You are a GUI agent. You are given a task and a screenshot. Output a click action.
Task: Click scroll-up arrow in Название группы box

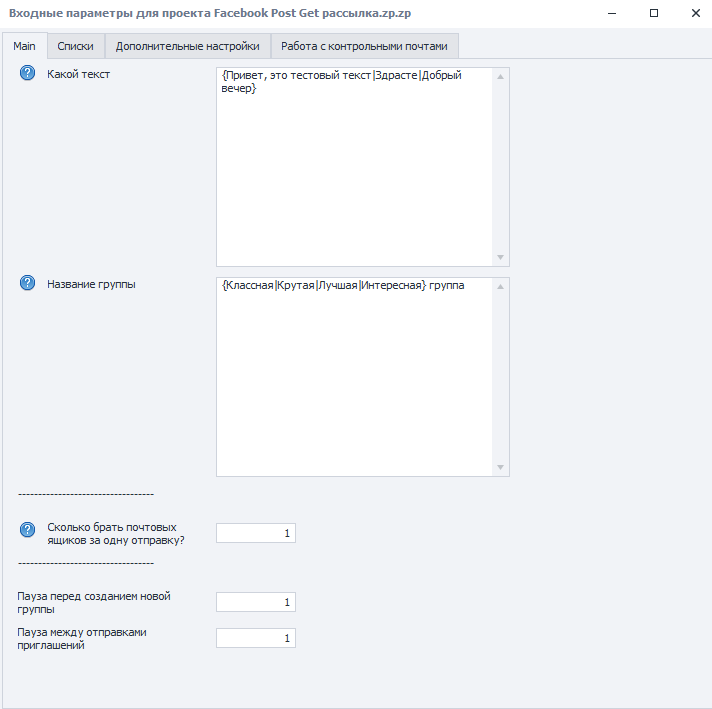[x=500, y=286]
